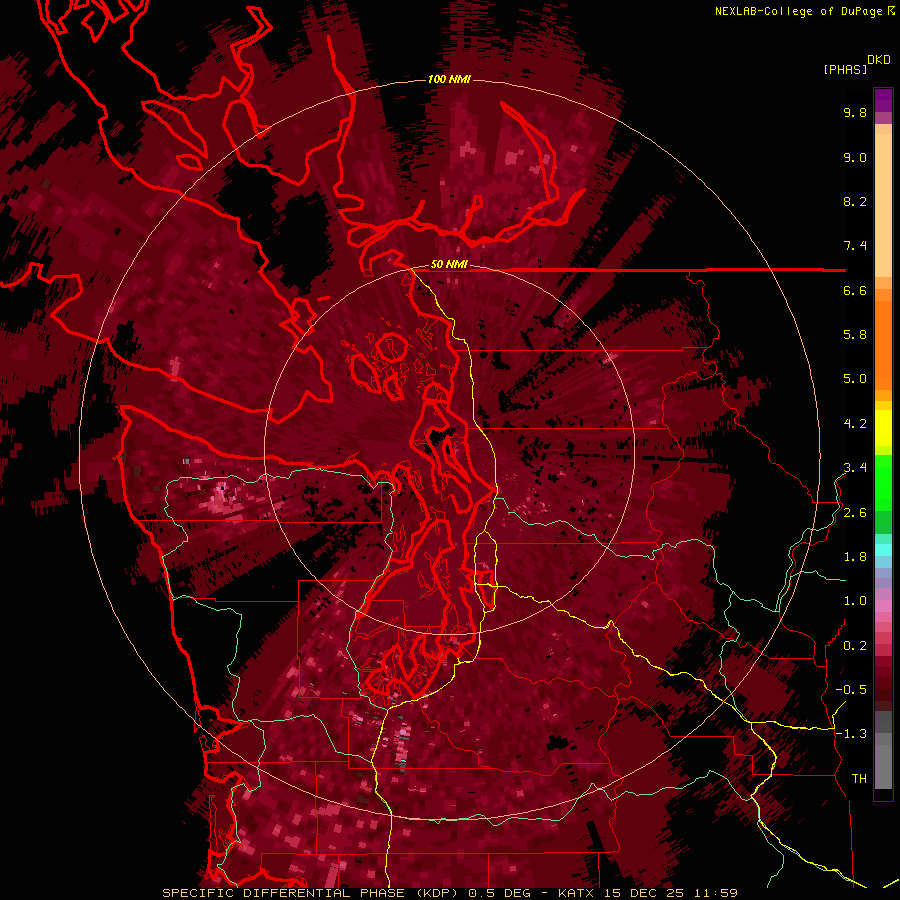
Task: Click the "100 NMI" range ring label
Action: (449, 79)
